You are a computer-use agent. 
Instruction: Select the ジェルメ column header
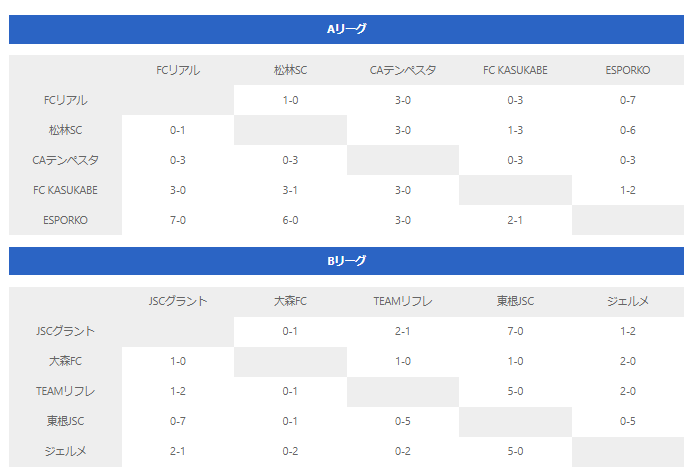(x=628, y=301)
